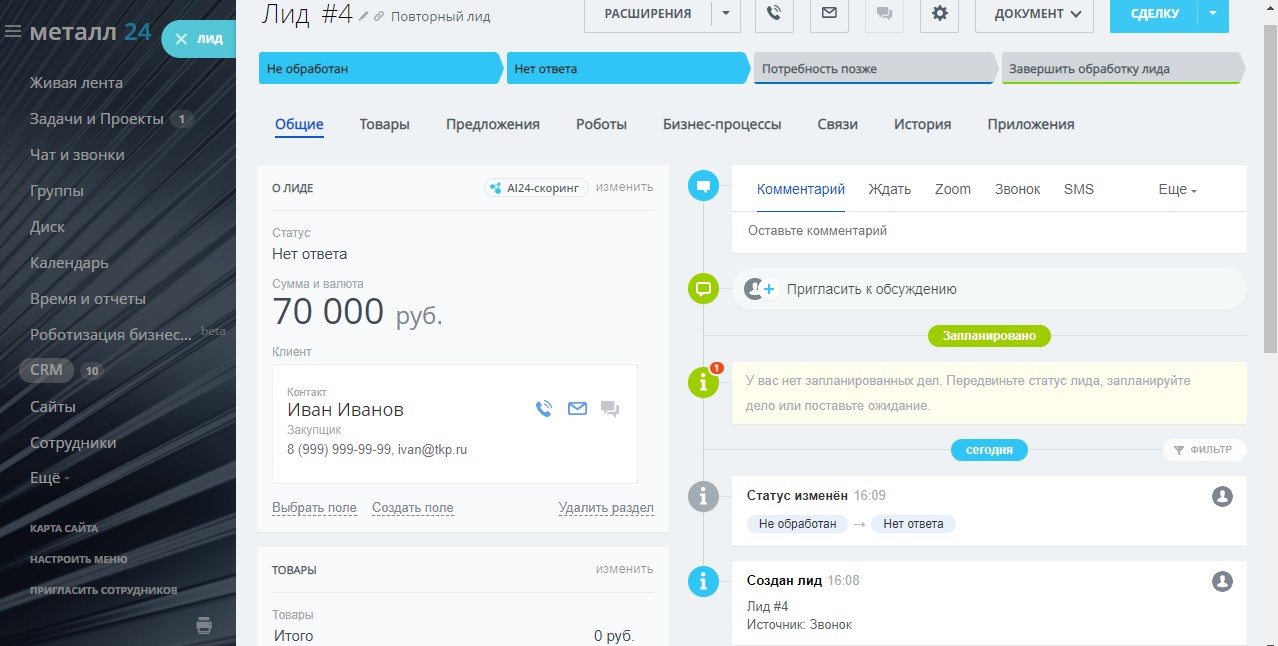This screenshot has width=1278, height=646.
Task: Open settings via the gear icon
Action: [x=939, y=14]
